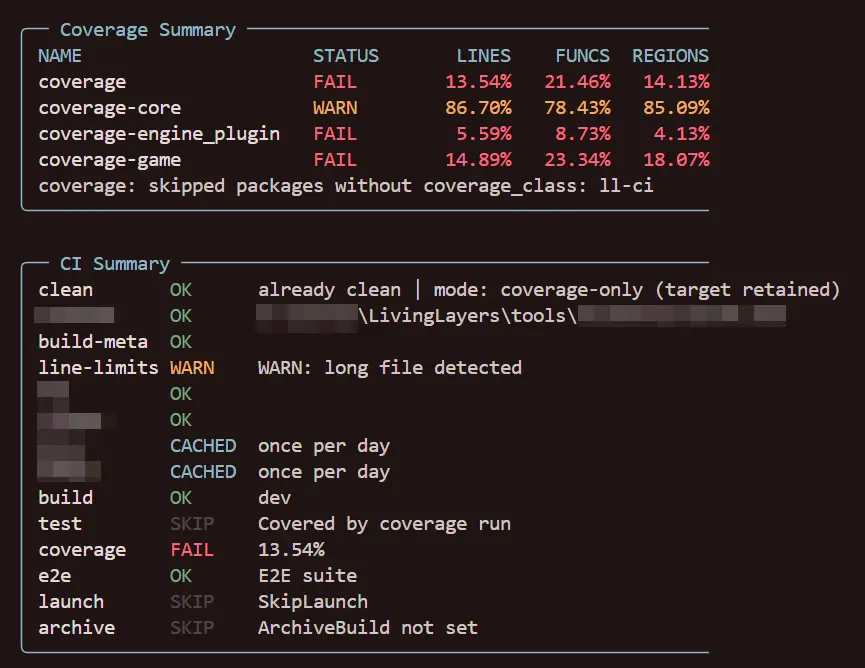Click the line-limits step name

(98, 368)
